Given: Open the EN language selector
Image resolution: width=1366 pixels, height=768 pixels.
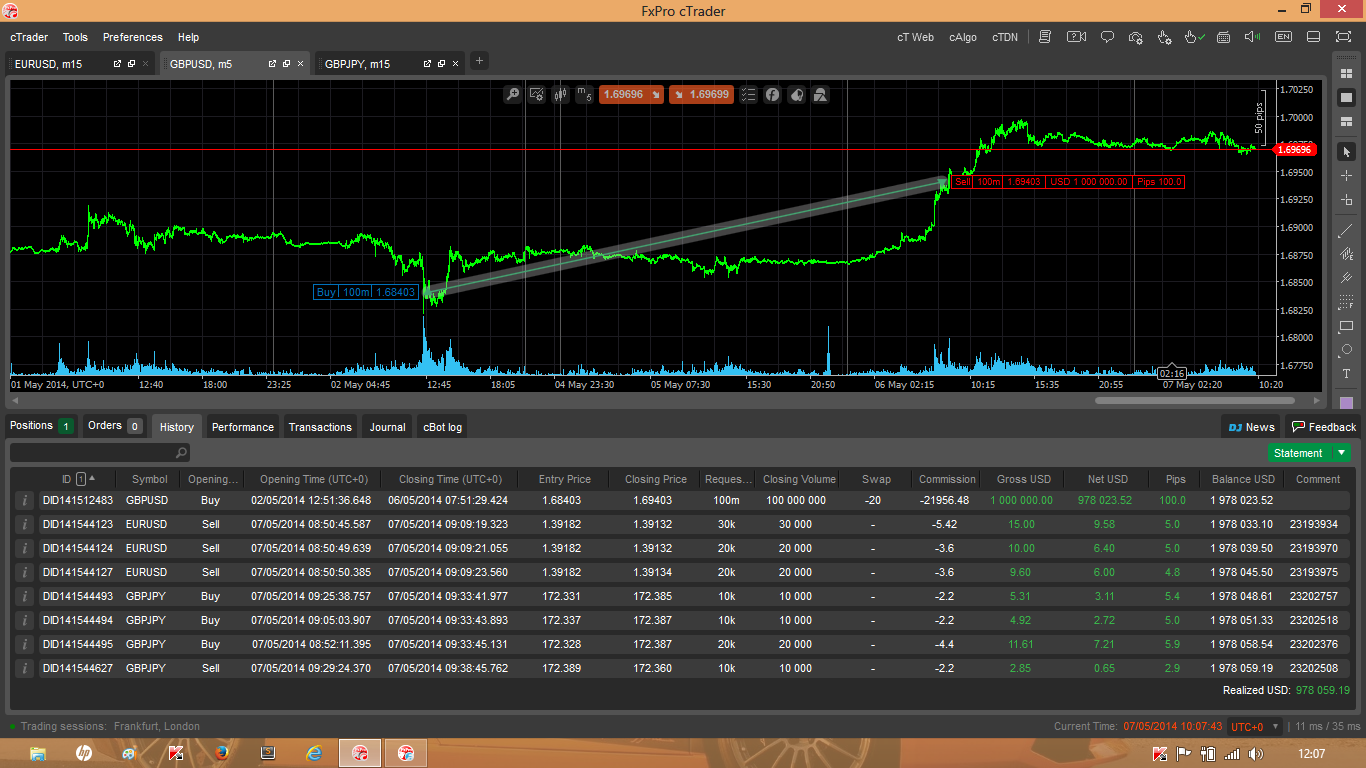Looking at the screenshot, I should (x=1283, y=37).
